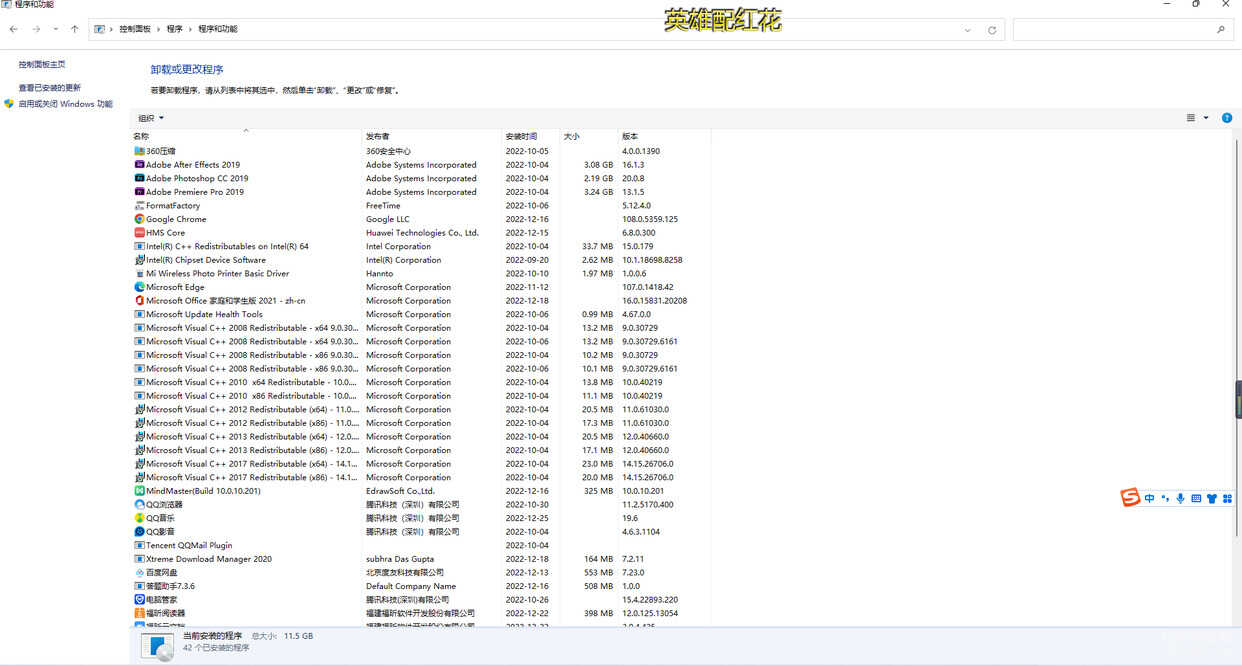Click the 福昕阅读器 orange icon

pos(139,613)
